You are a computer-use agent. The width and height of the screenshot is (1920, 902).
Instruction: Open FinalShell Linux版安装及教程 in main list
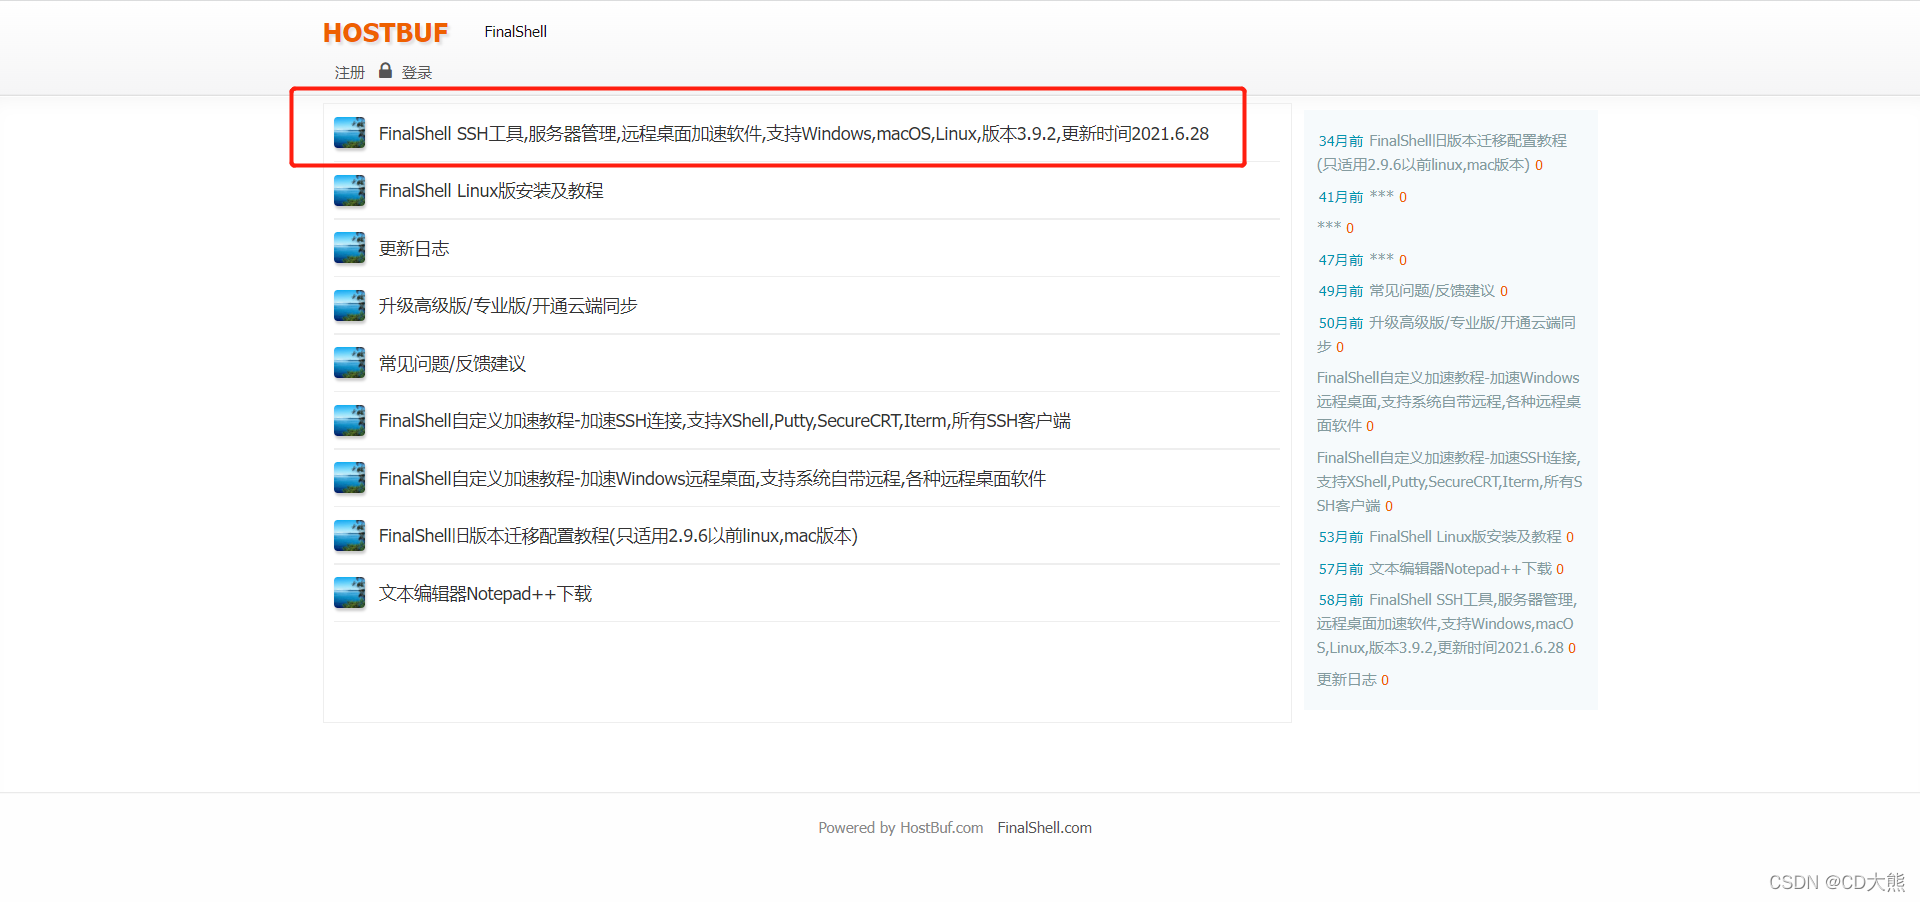pyautogui.click(x=491, y=191)
